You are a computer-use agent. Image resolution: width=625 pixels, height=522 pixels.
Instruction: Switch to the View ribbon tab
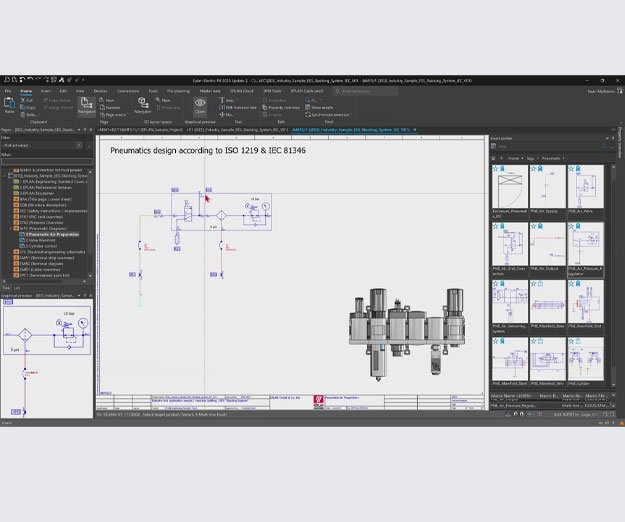coord(80,91)
